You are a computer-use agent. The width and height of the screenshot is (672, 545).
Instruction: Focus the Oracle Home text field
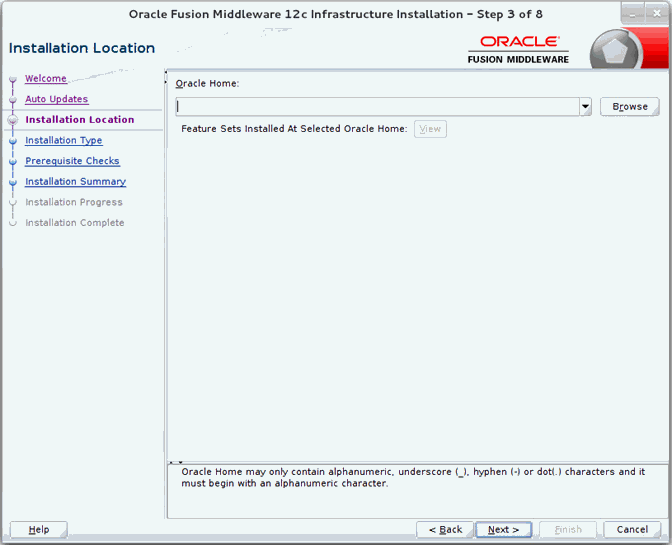[378, 107]
